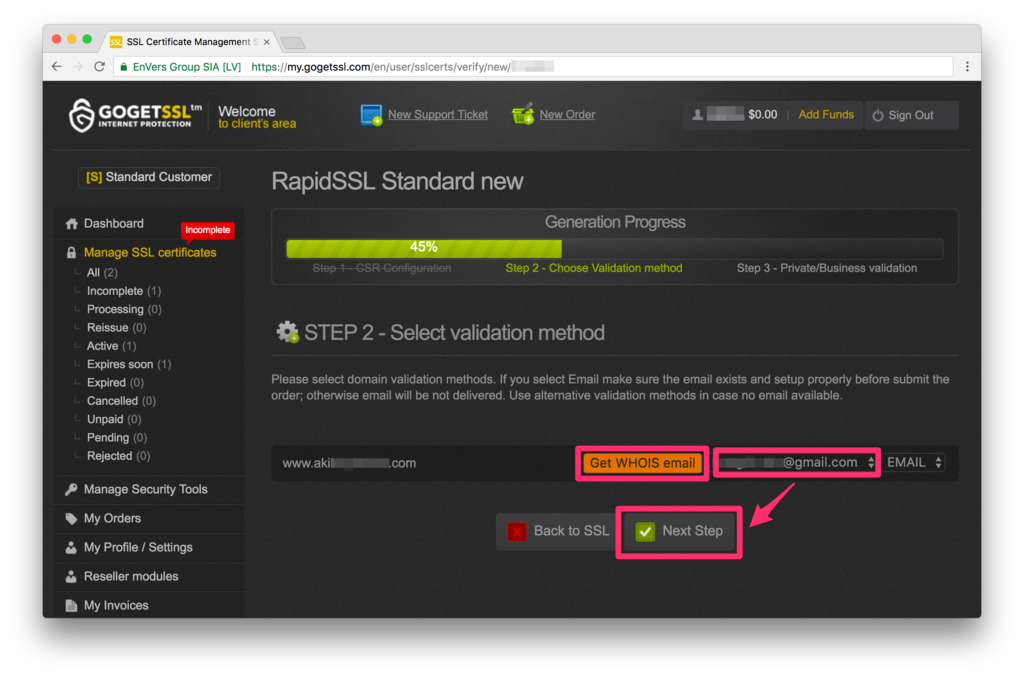The height and width of the screenshot is (679, 1024).
Task: Click the red X icon on Back to SSL
Action: (x=517, y=531)
